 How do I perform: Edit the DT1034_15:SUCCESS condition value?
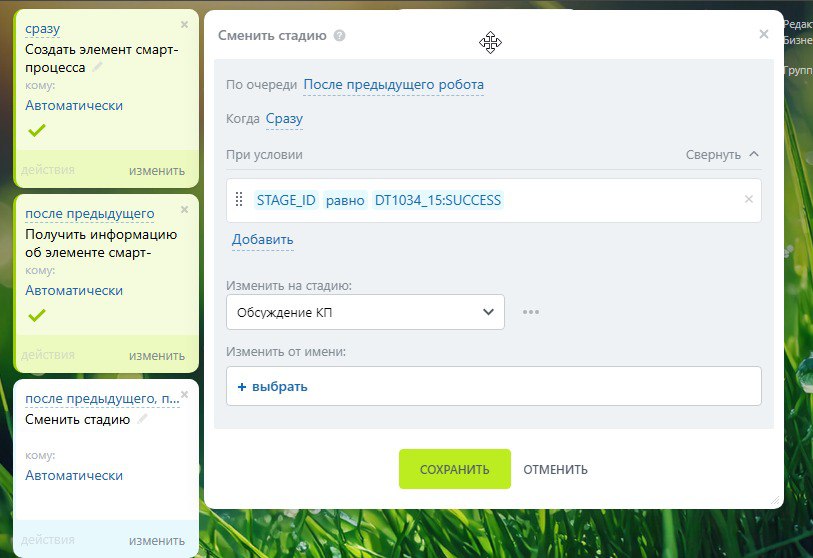438,200
